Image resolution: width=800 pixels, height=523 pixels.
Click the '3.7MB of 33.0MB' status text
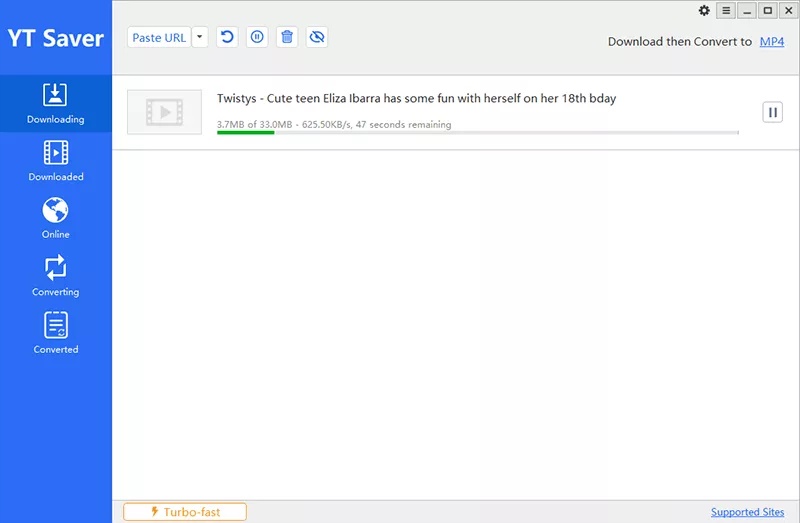(x=255, y=124)
